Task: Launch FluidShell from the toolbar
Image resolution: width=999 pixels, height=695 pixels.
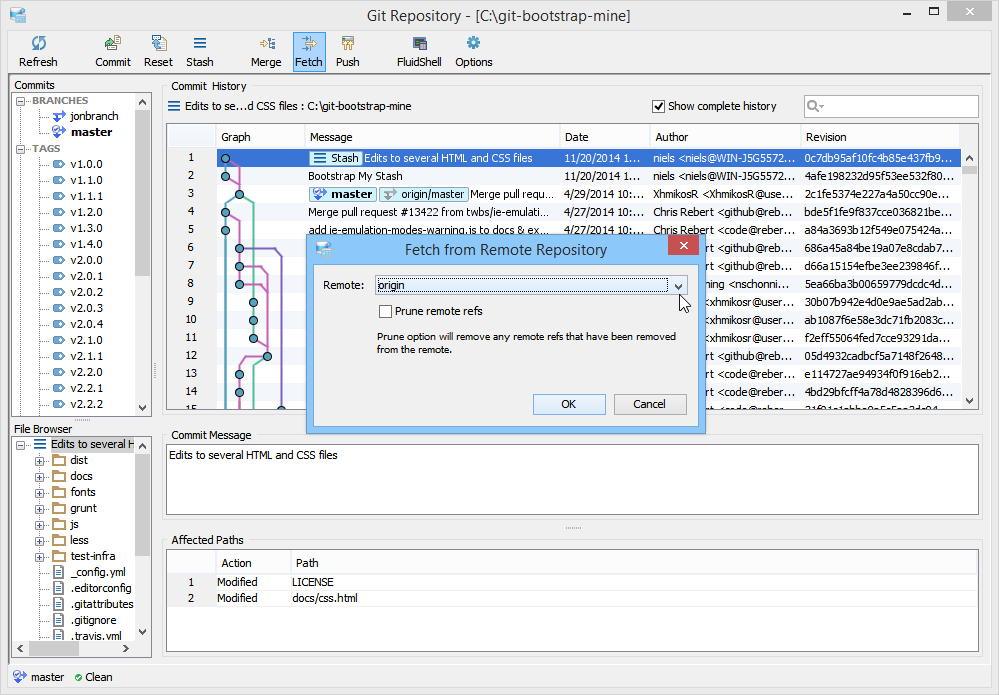Action: click(x=419, y=52)
